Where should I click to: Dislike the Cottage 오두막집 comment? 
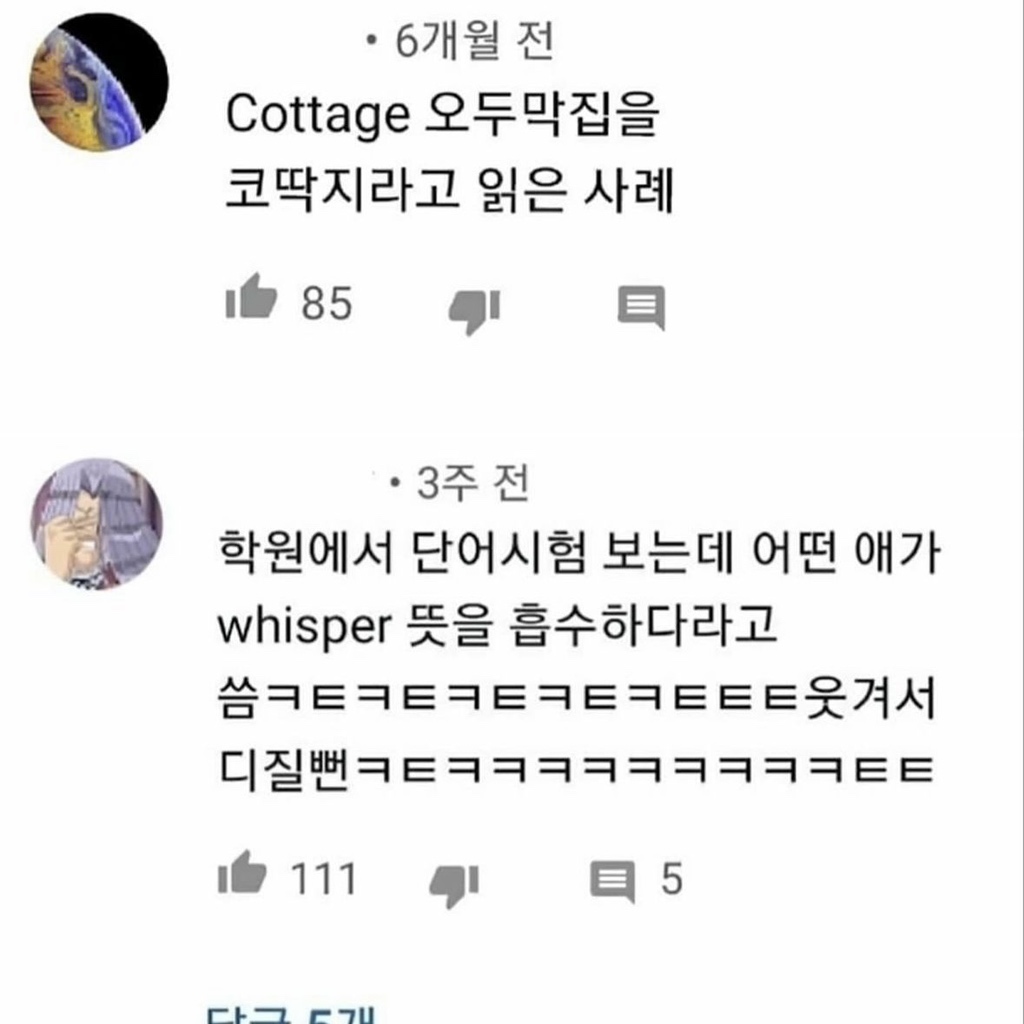[x=475, y=312]
